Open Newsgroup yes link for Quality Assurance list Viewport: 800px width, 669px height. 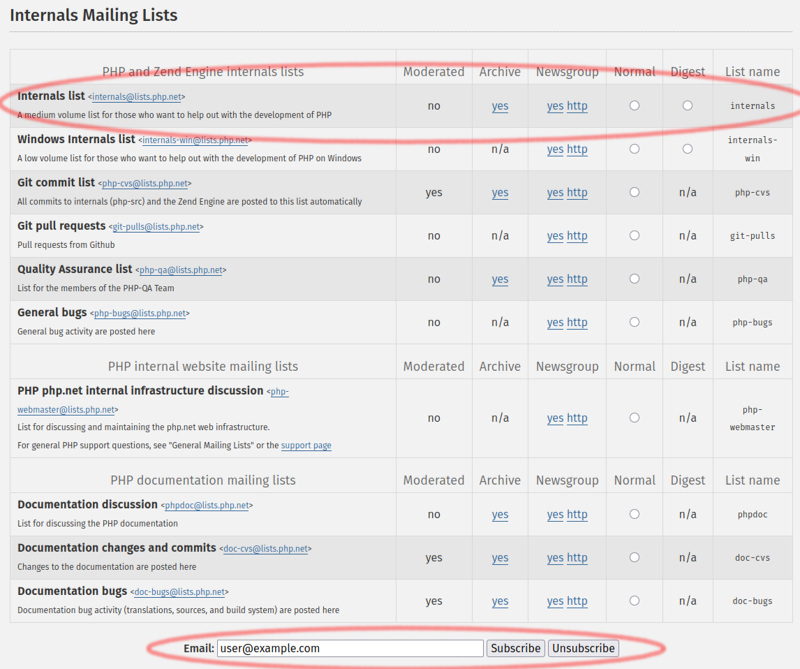coord(555,280)
